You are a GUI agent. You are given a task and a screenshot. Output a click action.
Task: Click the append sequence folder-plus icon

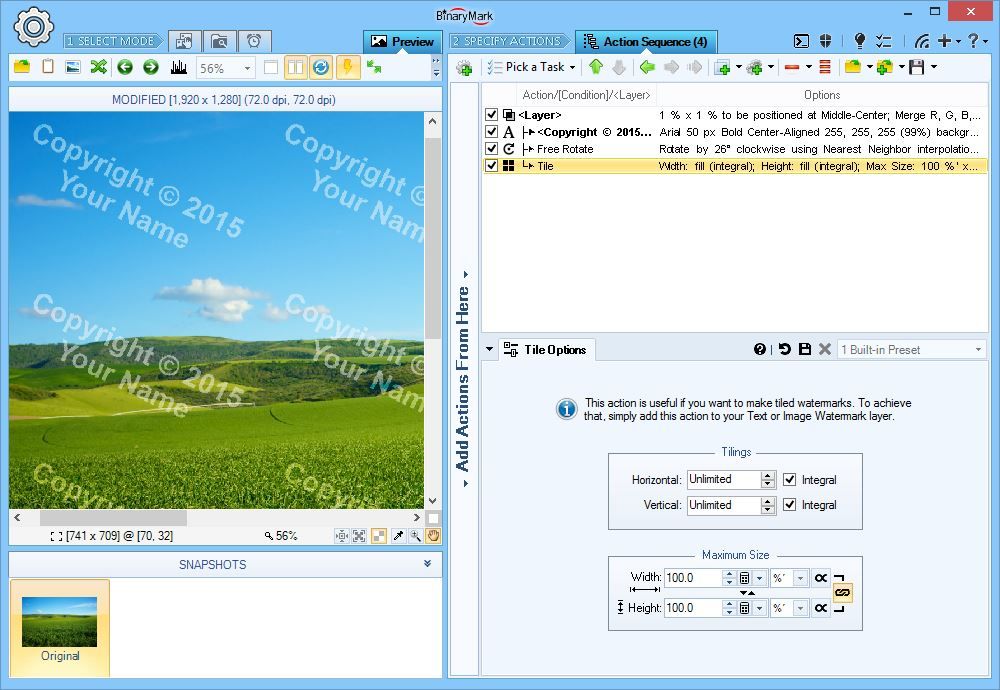point(885,67)
